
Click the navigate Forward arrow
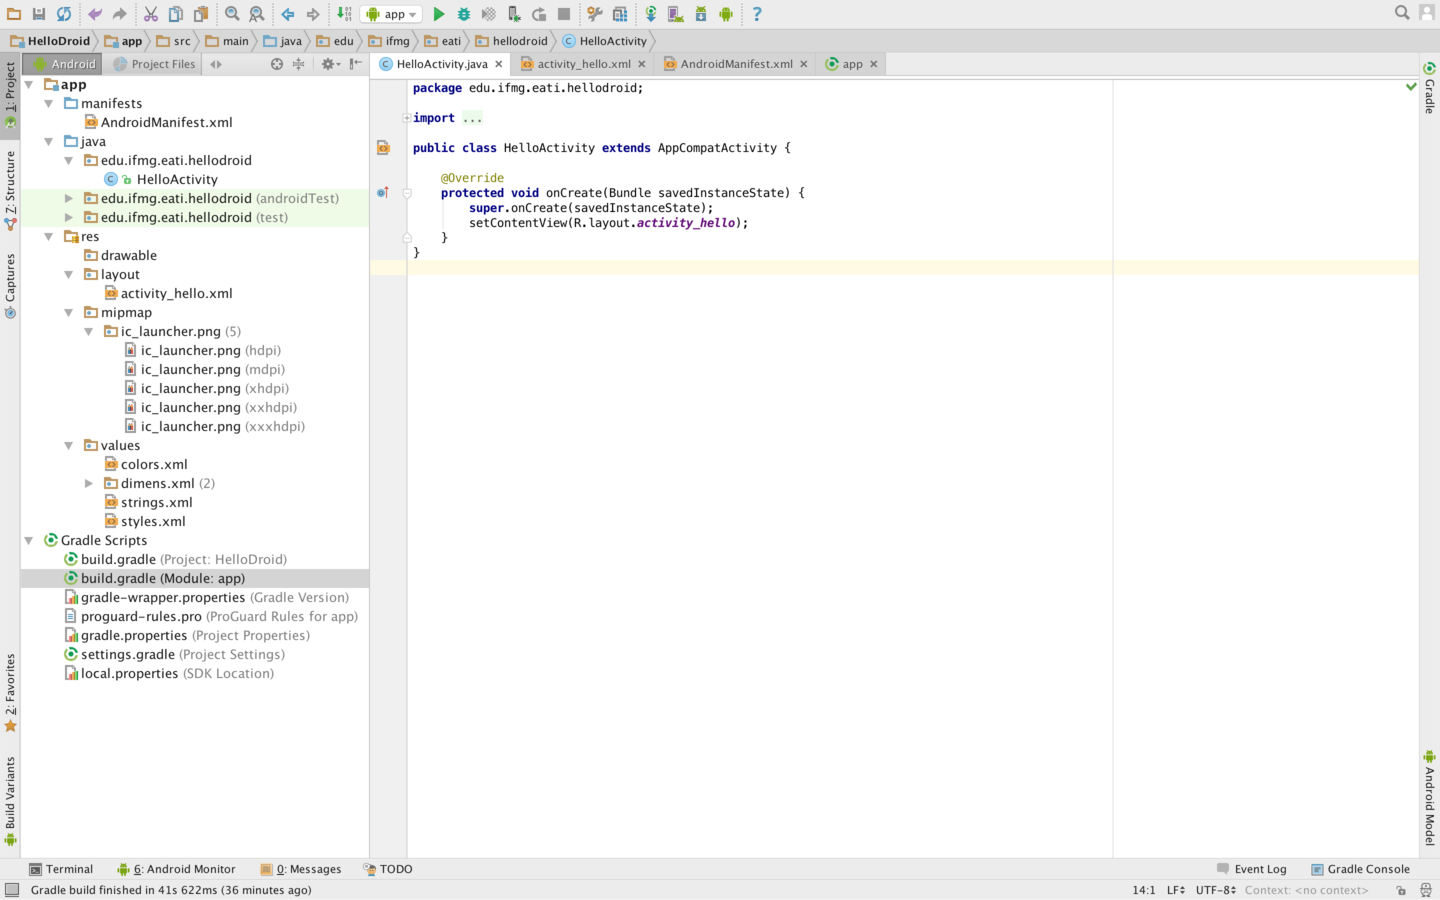313,14
